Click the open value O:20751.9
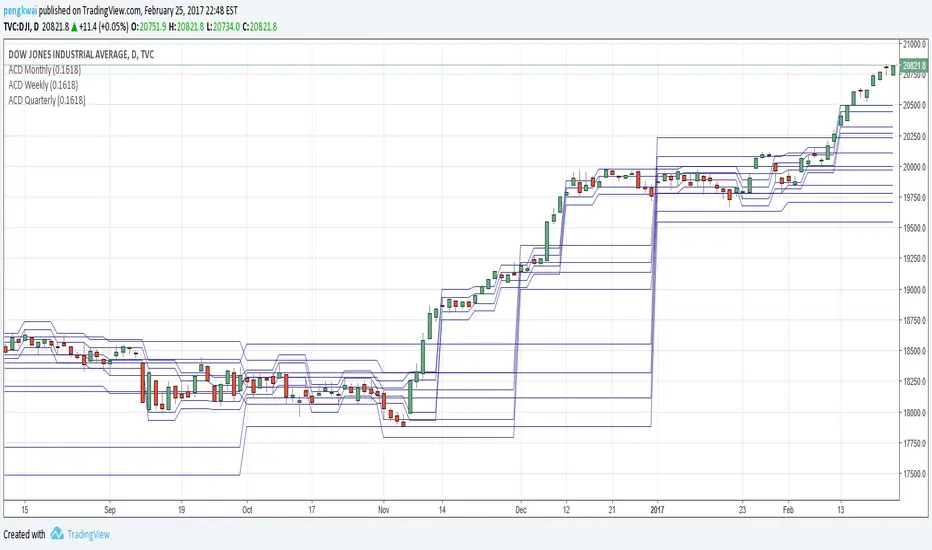The image size is (932, 550). [x=149, y=27]
